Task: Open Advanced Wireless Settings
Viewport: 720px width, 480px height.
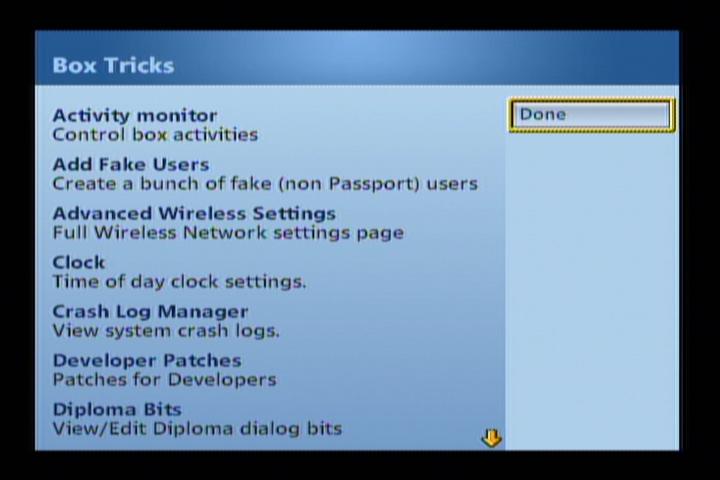Action: pos(194,214)
